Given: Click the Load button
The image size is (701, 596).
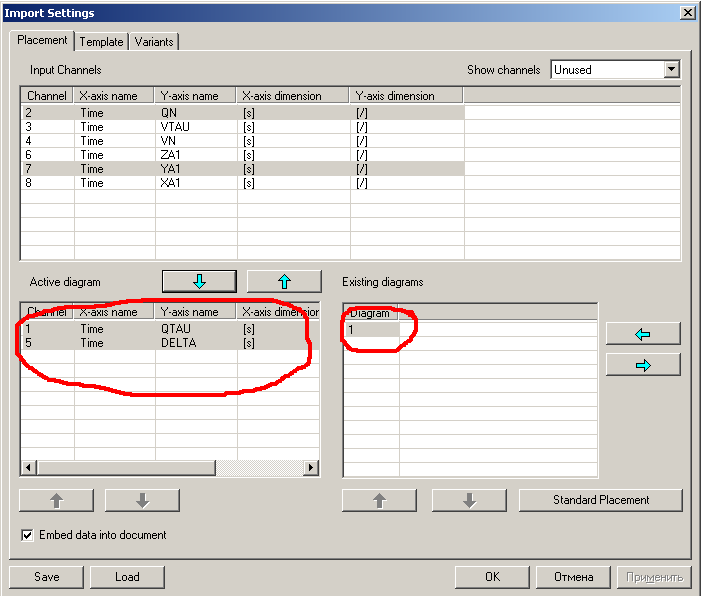Looking at the screenshot, I should (x=127, y=577).
